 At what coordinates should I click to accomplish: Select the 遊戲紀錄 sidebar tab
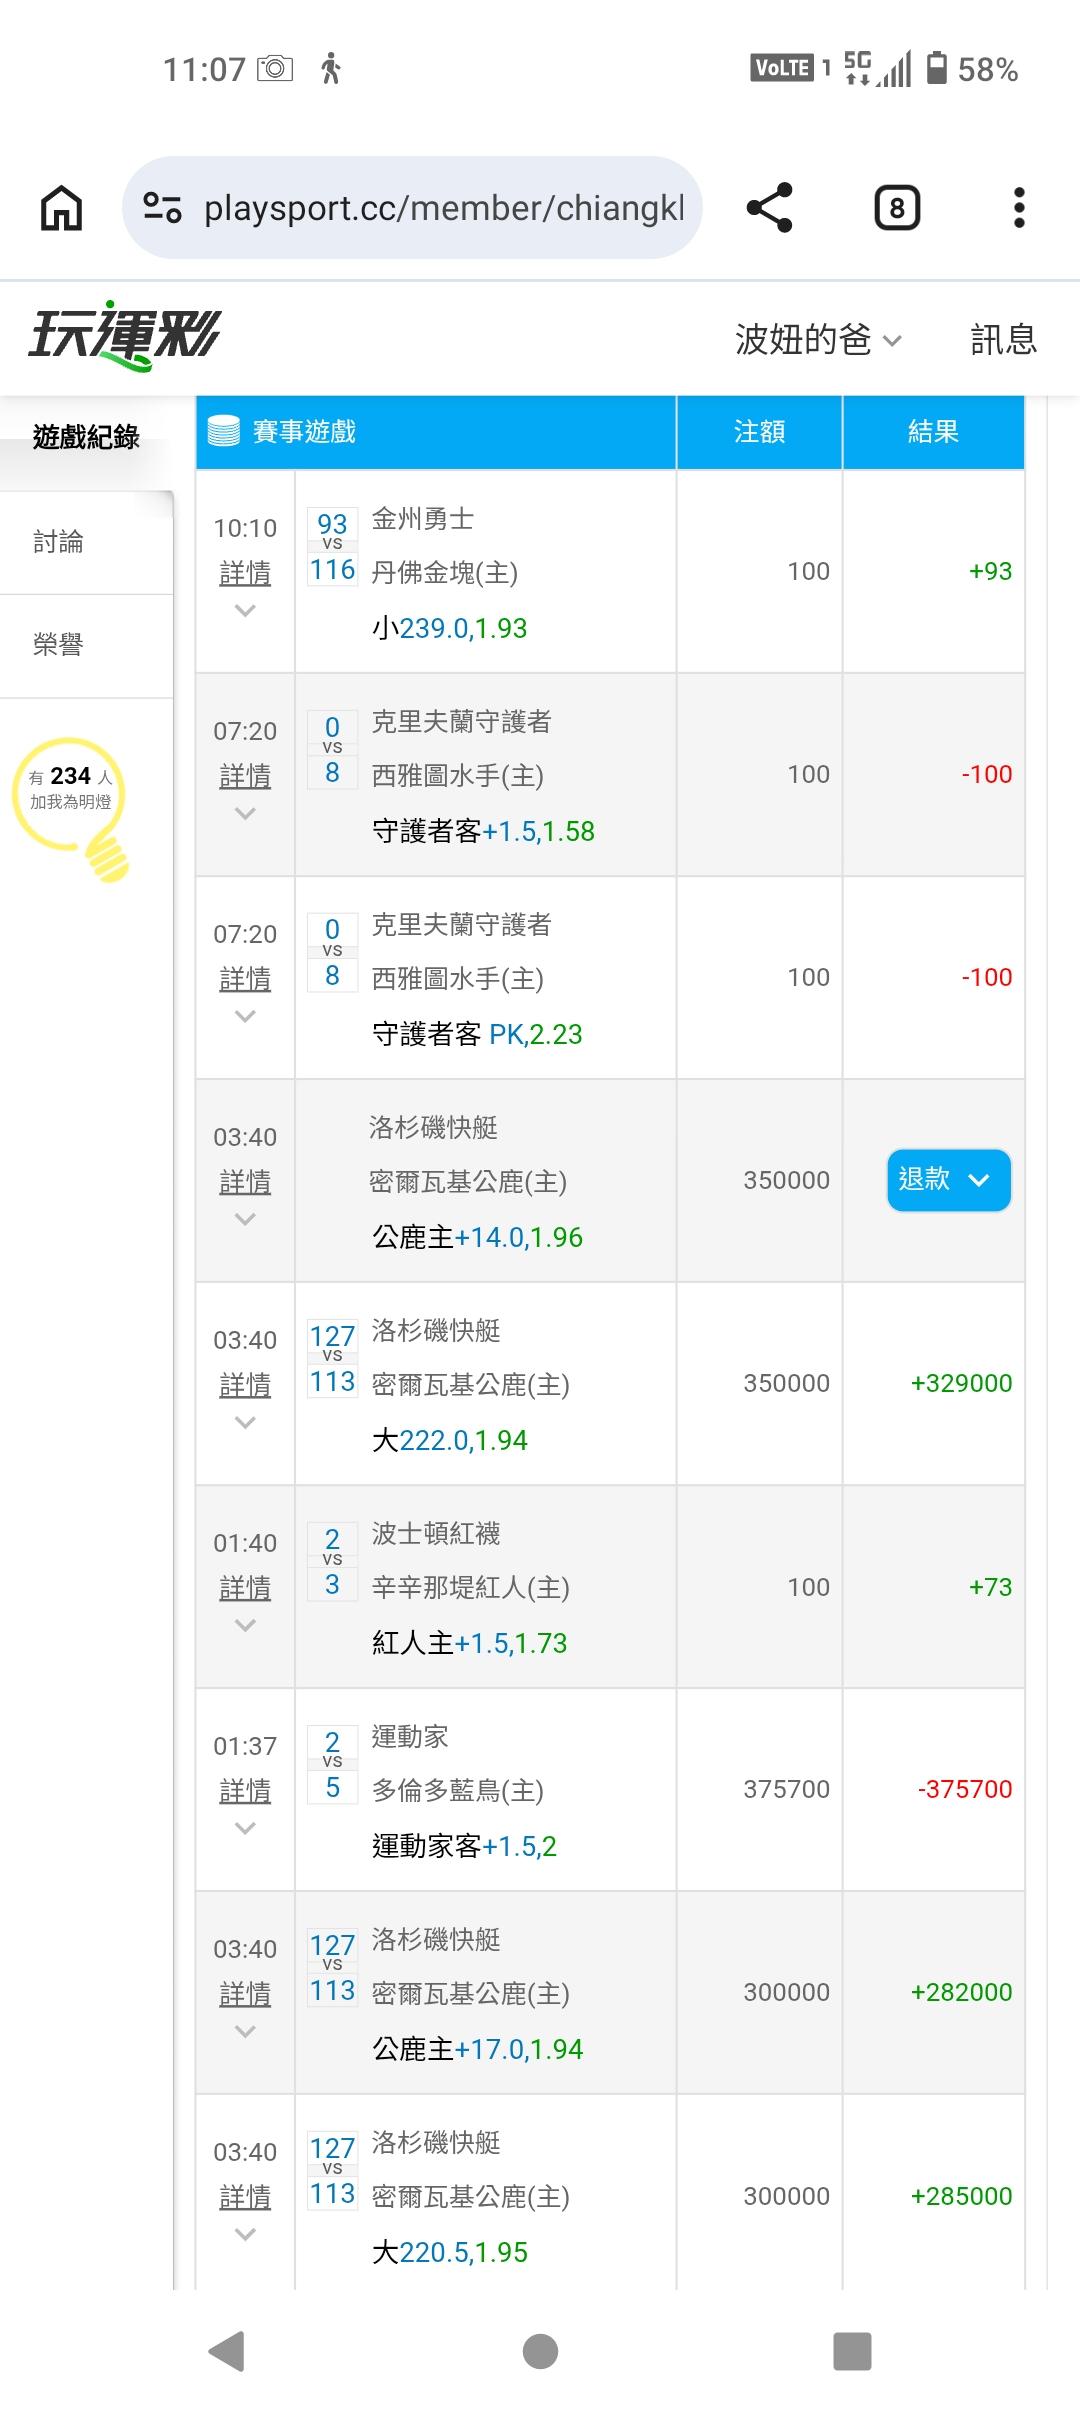coord(86,437)
